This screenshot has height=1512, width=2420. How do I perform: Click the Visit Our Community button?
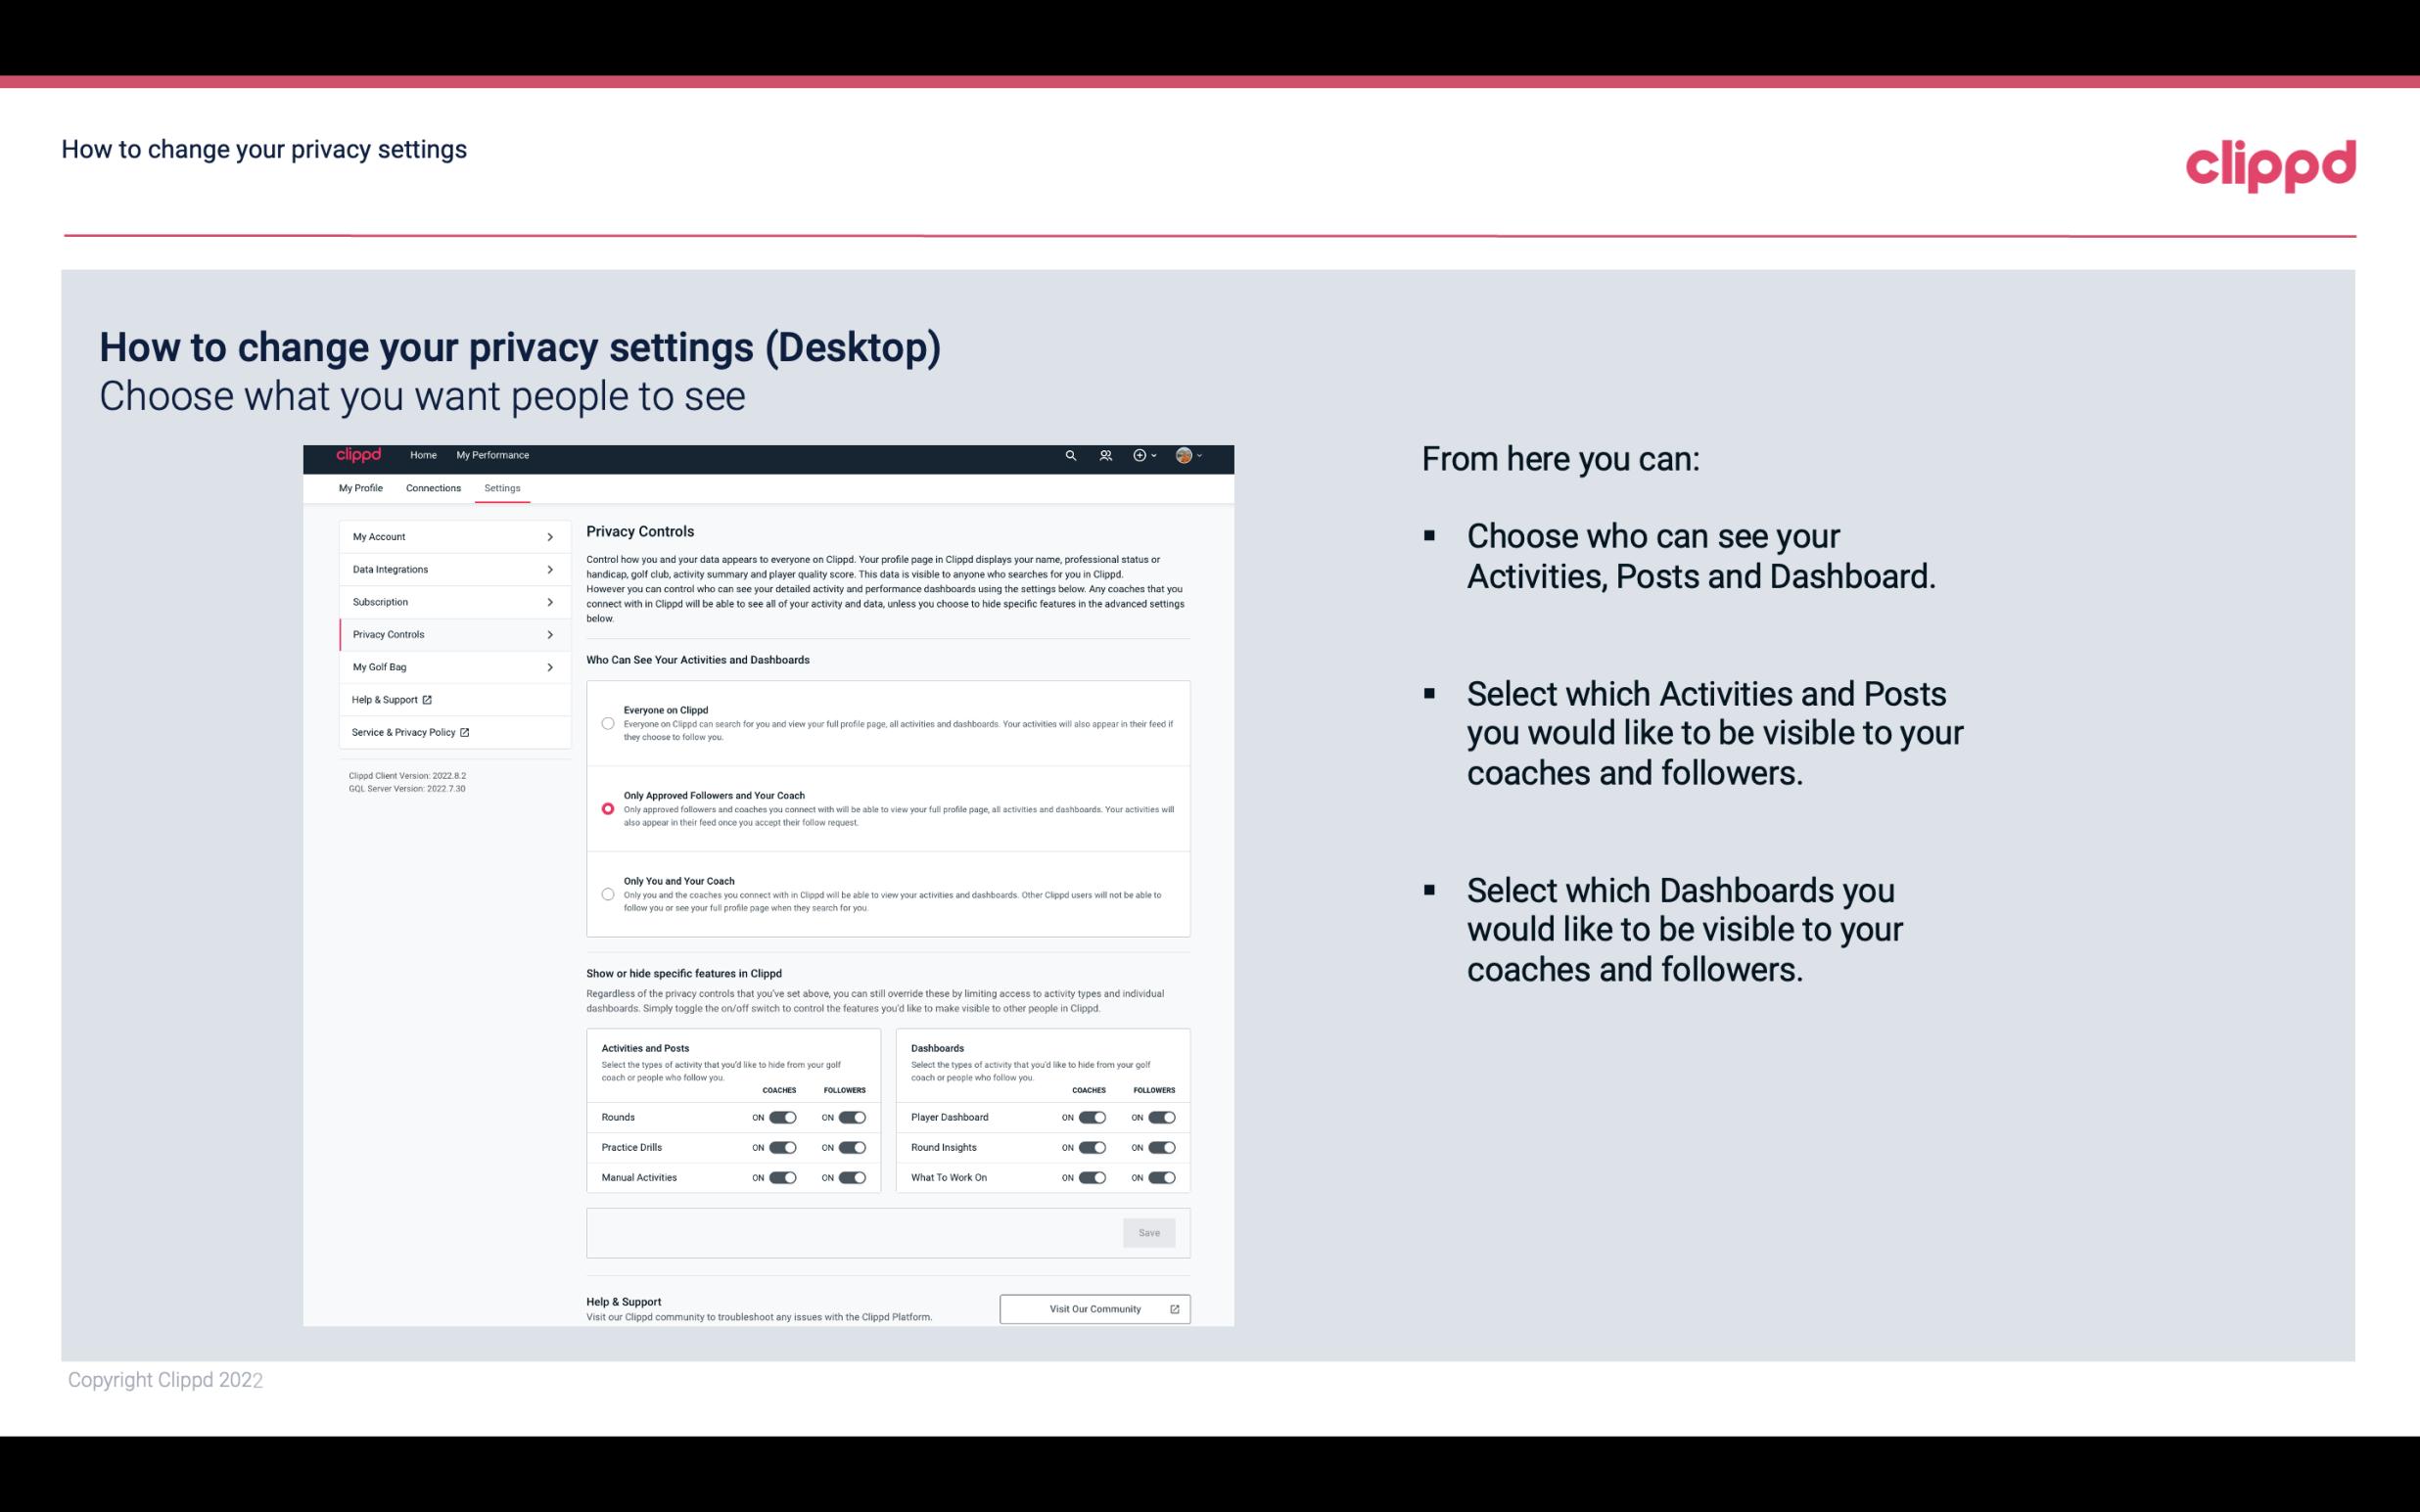tap(1094, 1308)
